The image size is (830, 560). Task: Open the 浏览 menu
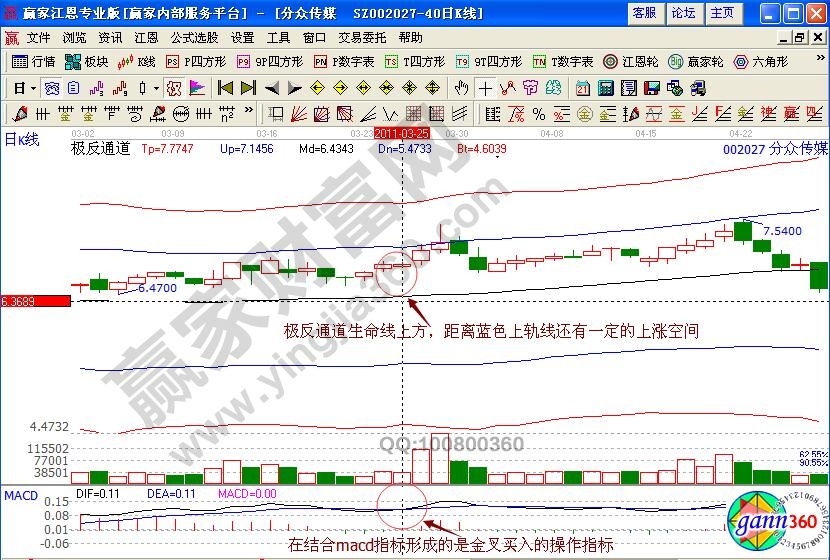[x=74, y=38]
